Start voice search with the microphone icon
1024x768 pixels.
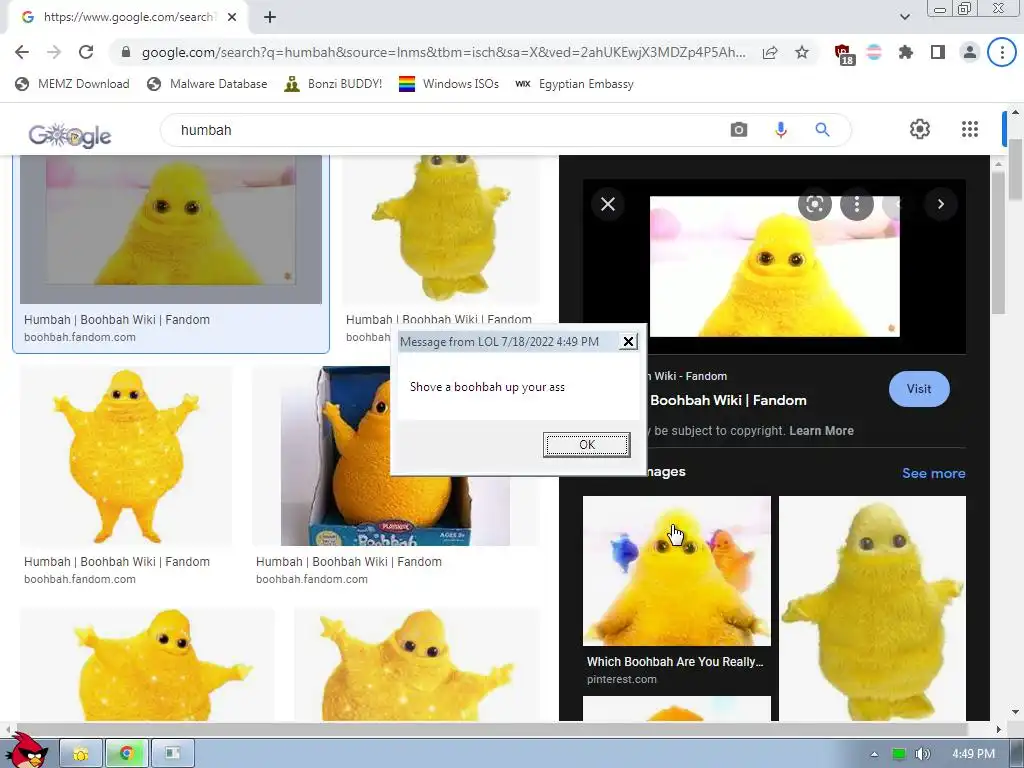pos(780,130)
